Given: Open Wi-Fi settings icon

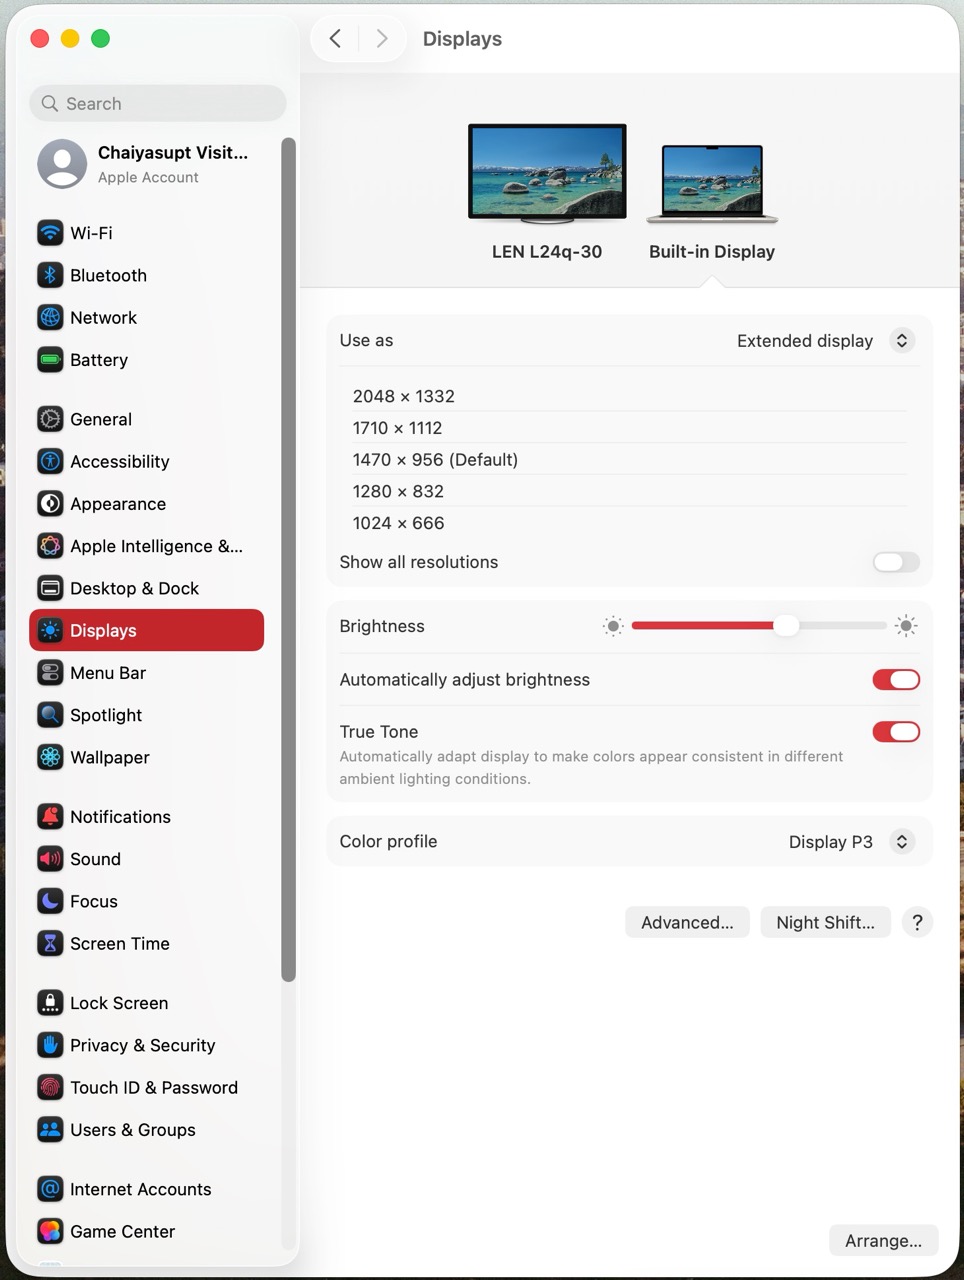Looking at the screenshot, I should click(x=50, y=233).
